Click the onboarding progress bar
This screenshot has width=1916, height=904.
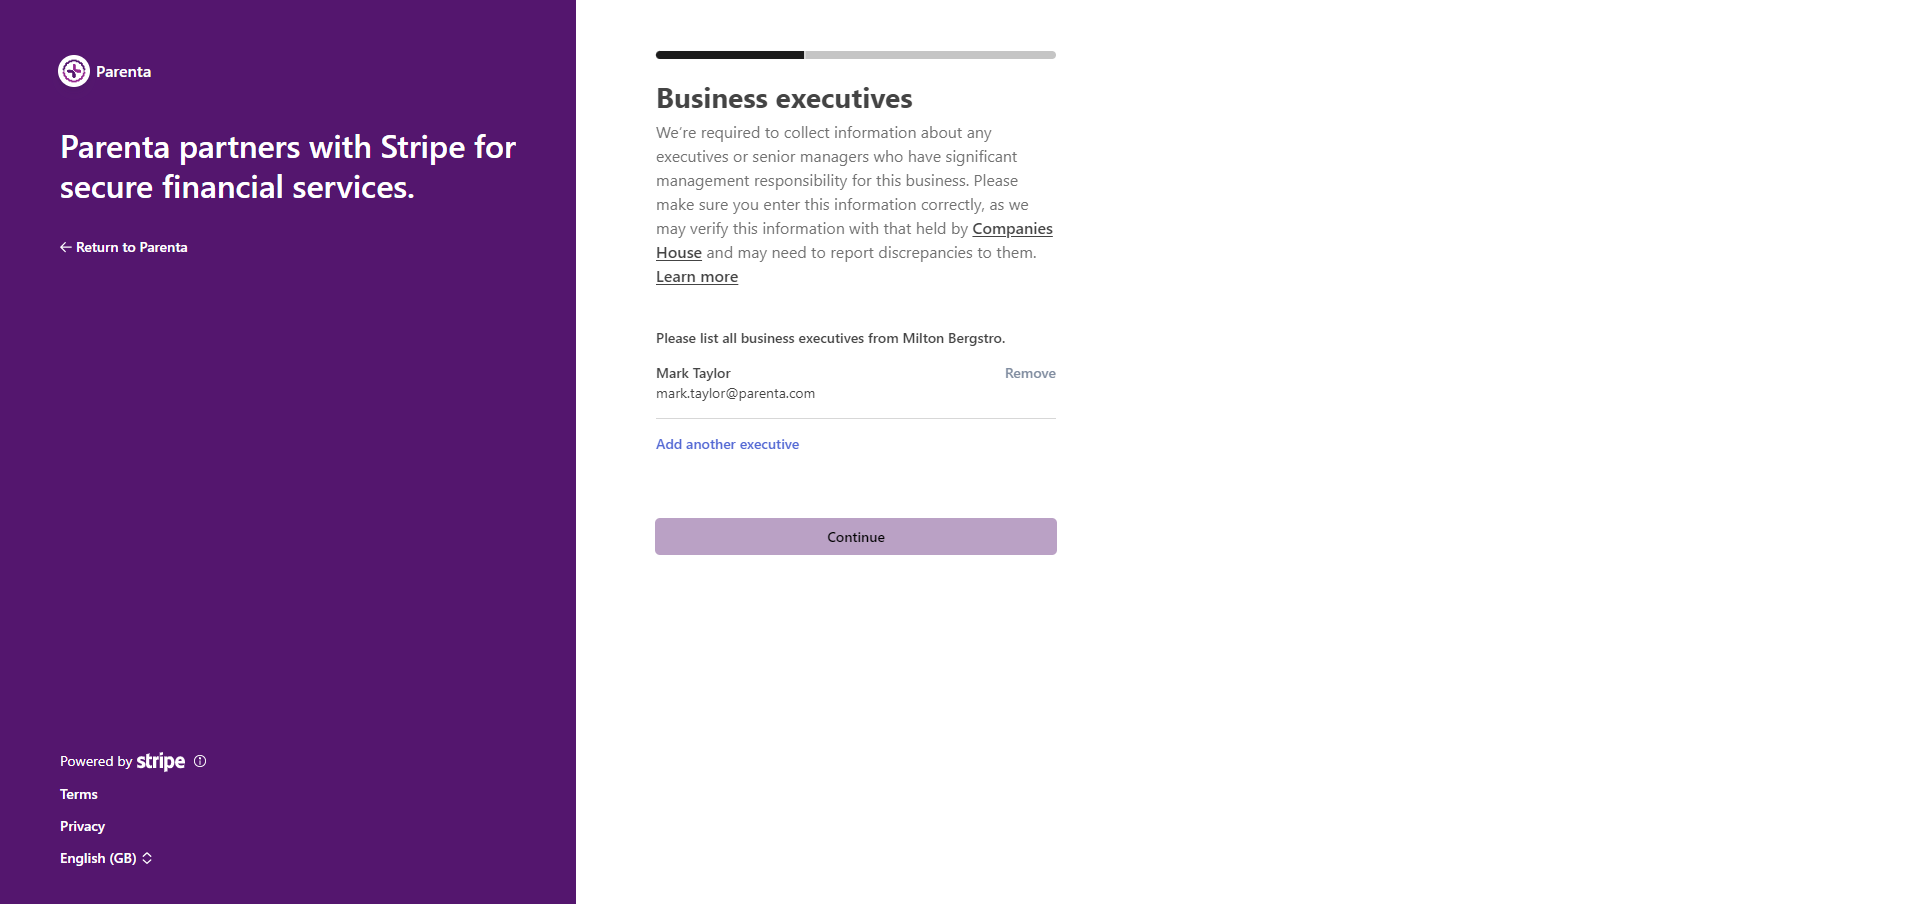[856, 55]
